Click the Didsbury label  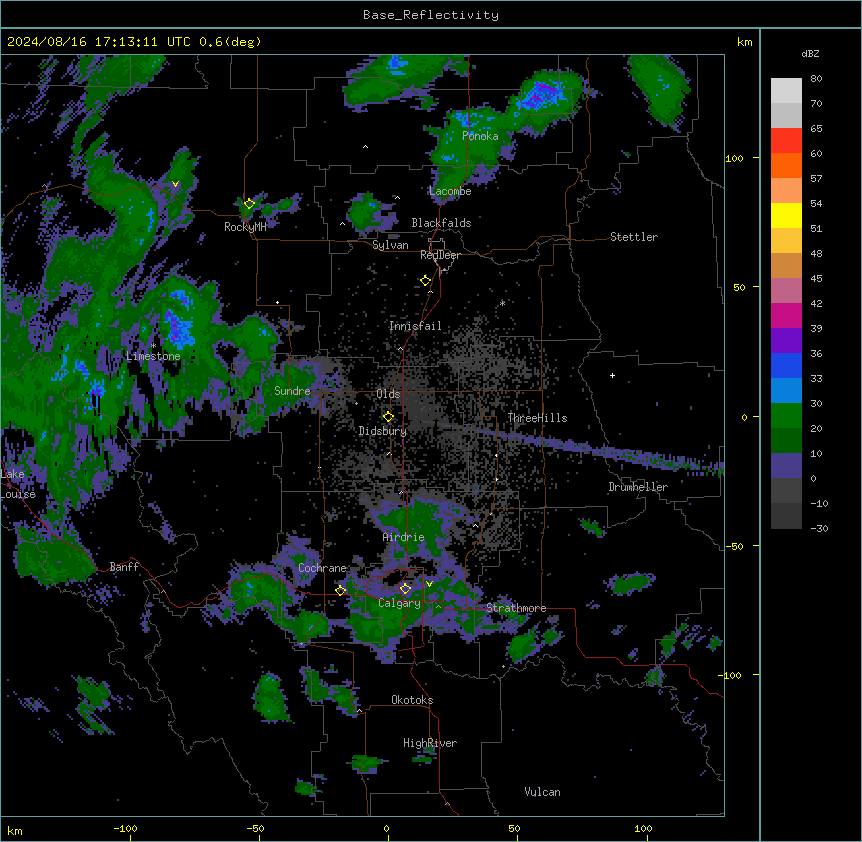click(383, 431)
